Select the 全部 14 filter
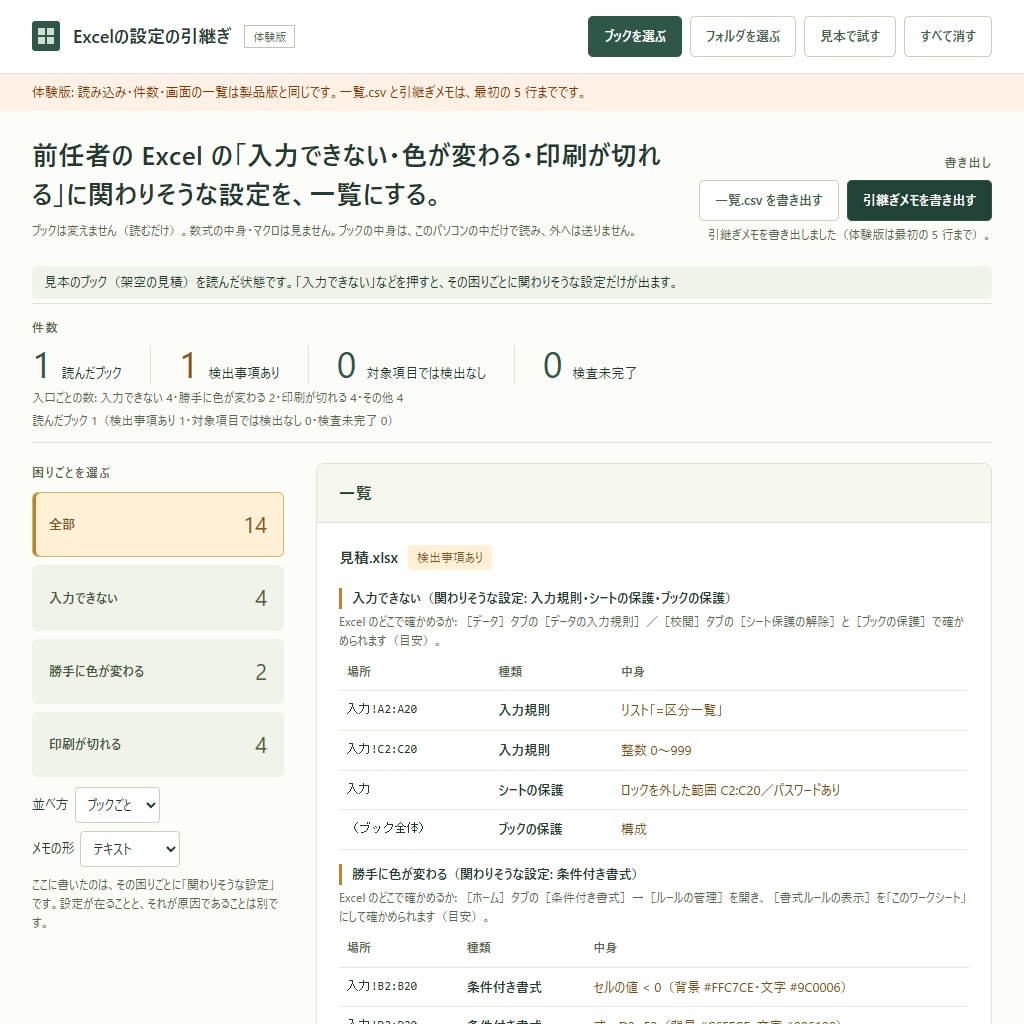 tap(158, 524)
